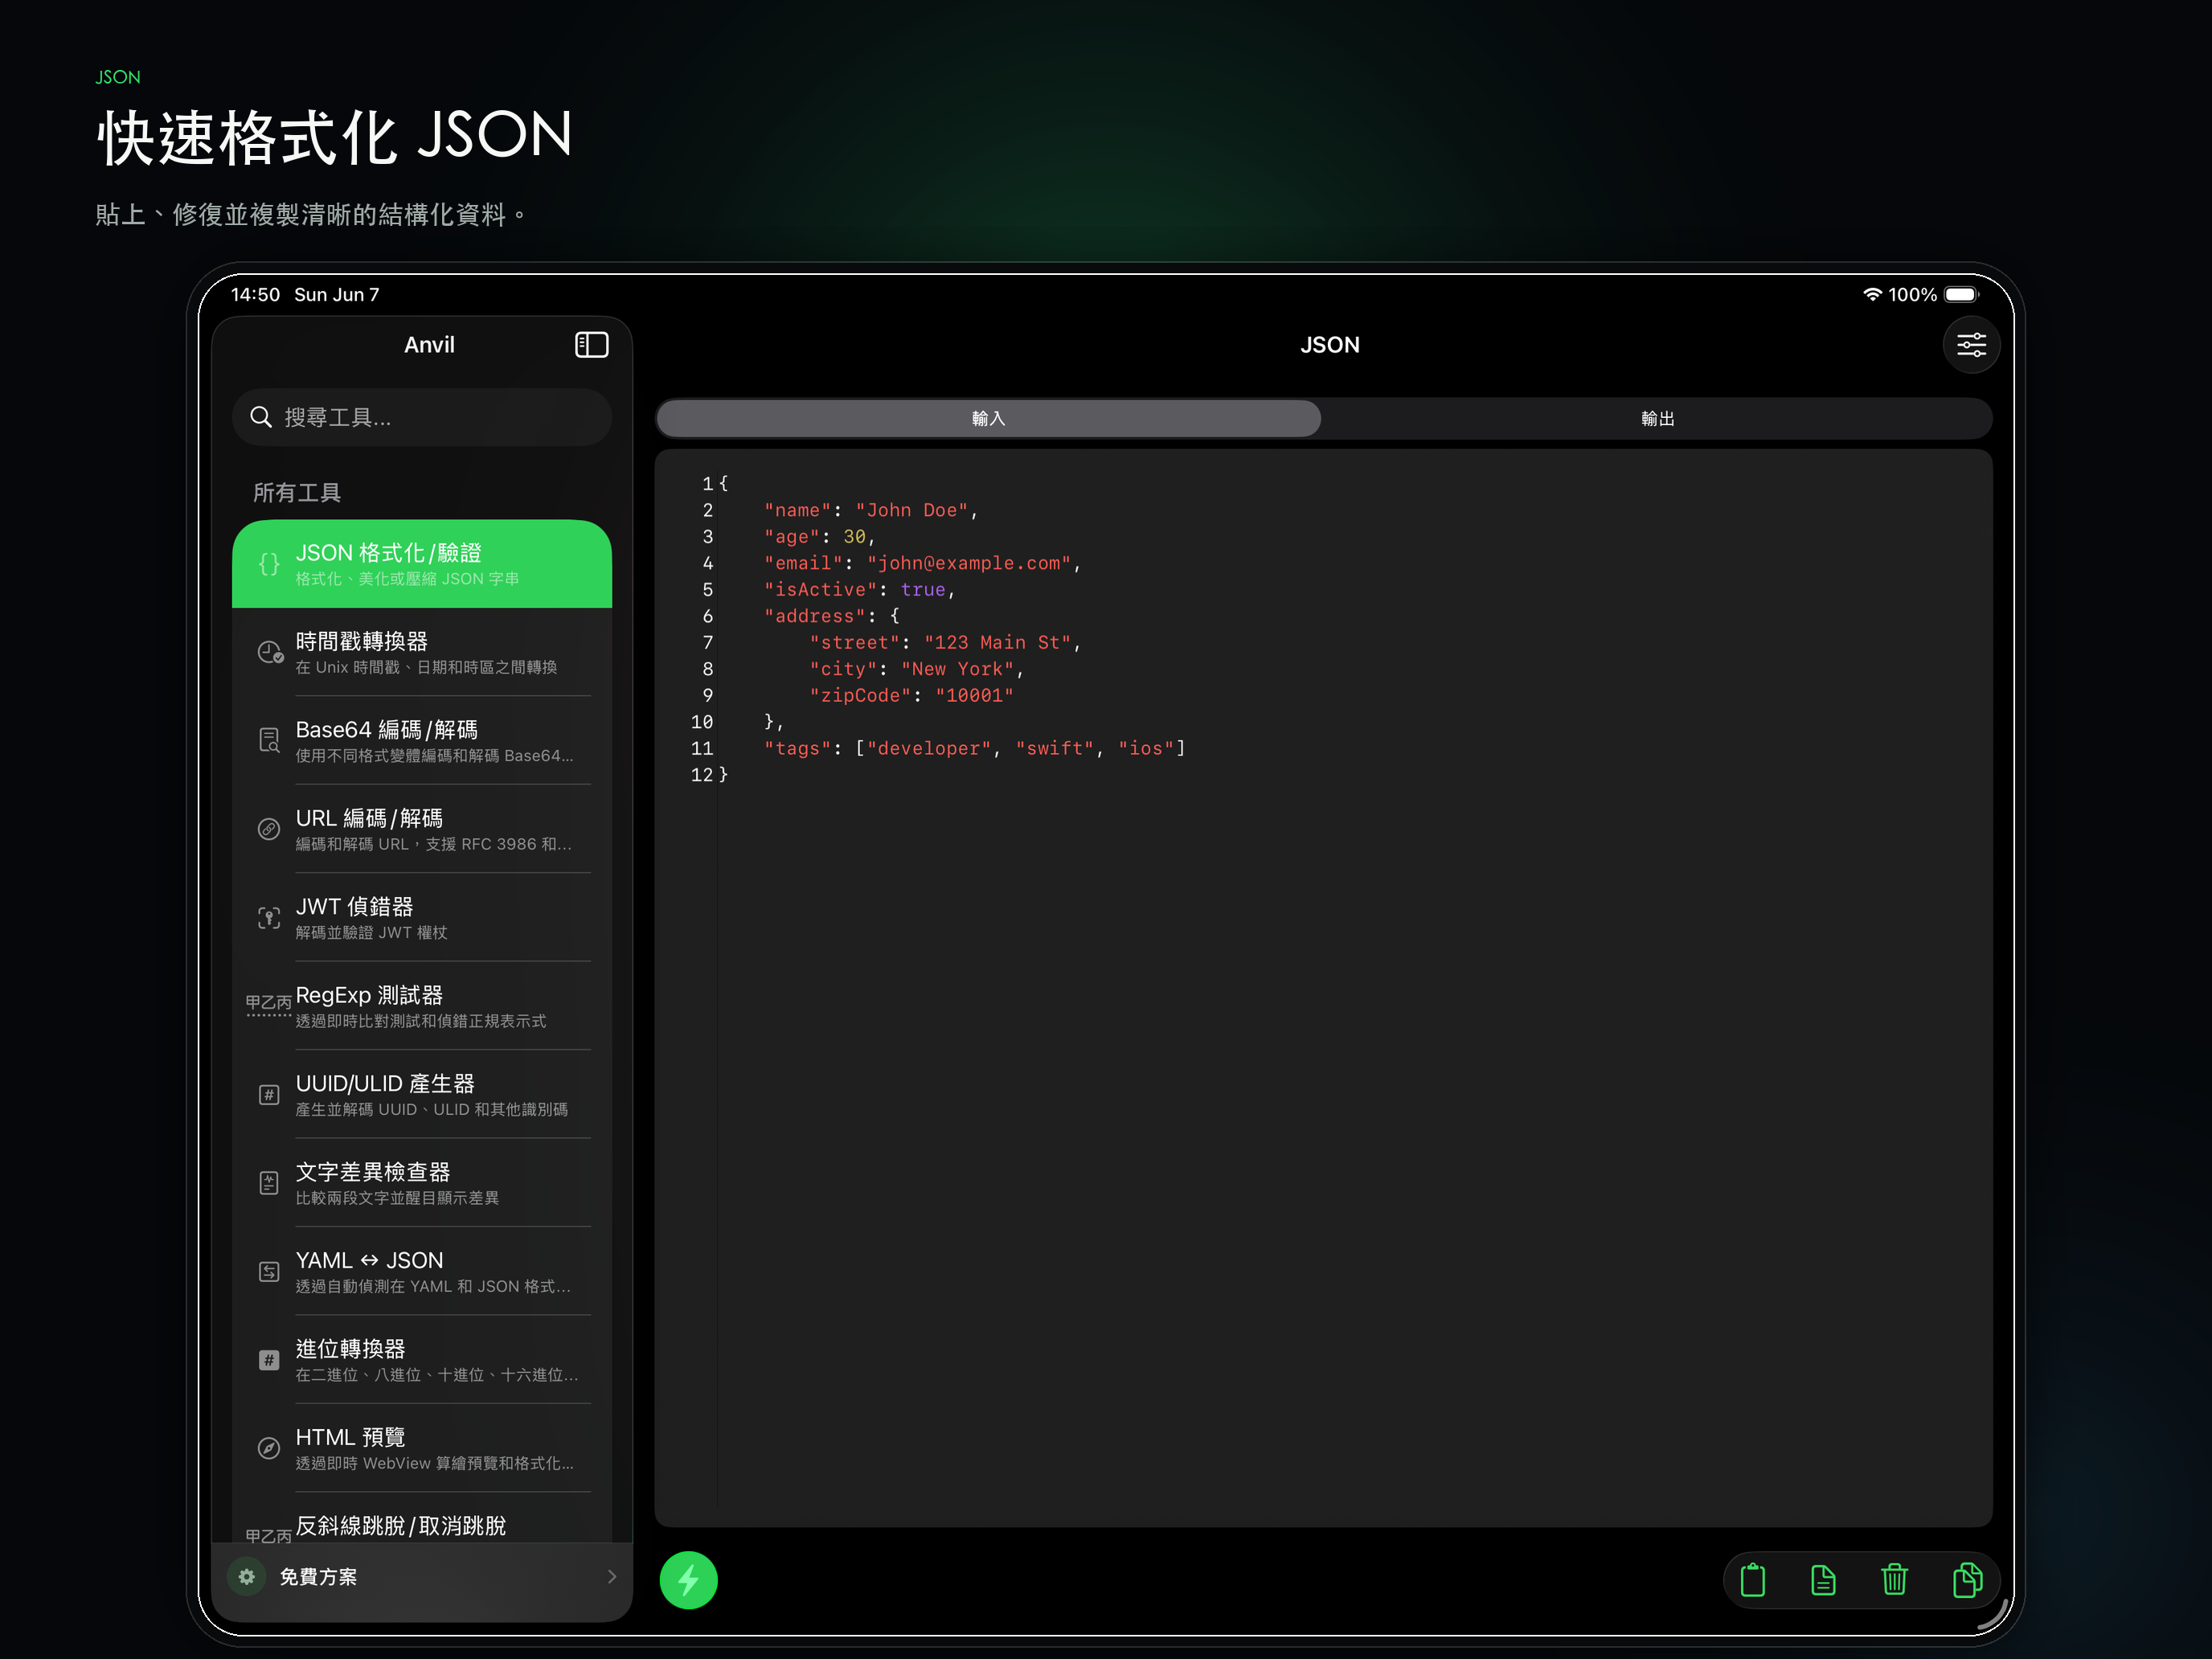This screenshot has height=1659, width=2212.
Task: Open JWT 偵錯器 tool
Action: pyautogui.click(x=422, y=917)
